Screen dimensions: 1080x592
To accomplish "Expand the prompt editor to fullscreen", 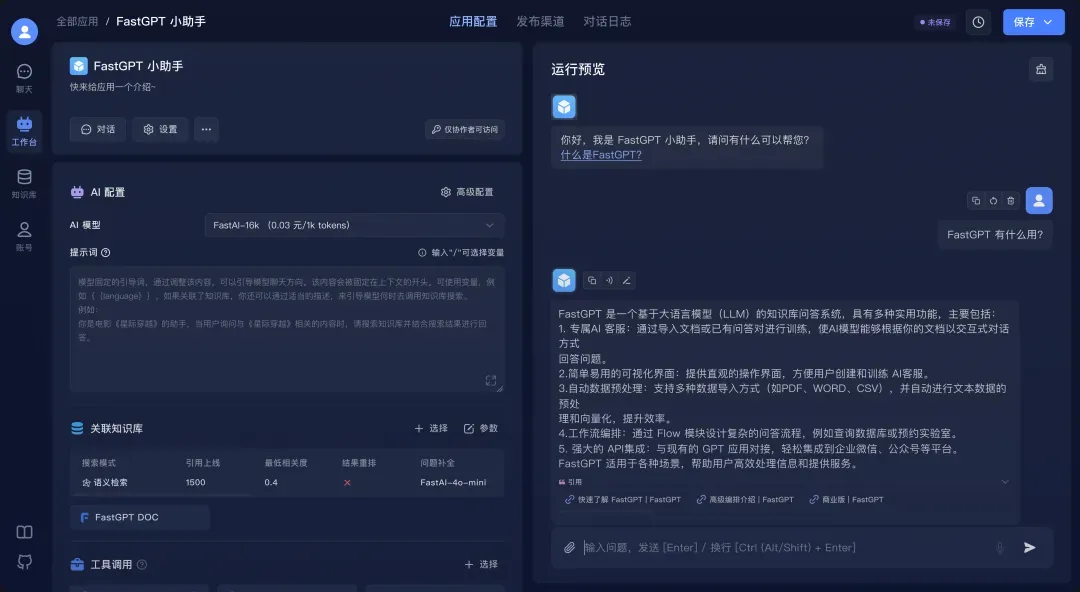I will pyautogui.click(x=490, y=380).
